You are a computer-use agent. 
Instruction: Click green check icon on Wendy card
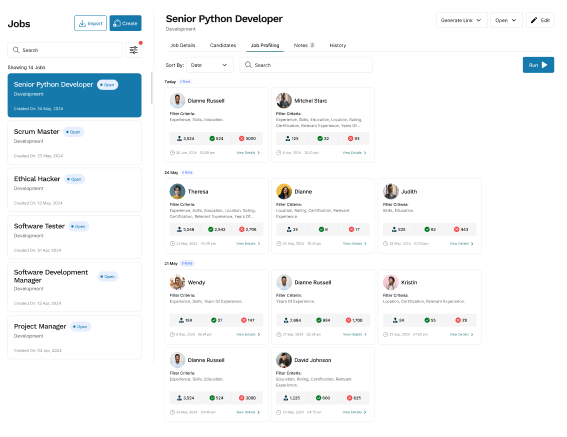pyautogui.click(x=213, y=320)
